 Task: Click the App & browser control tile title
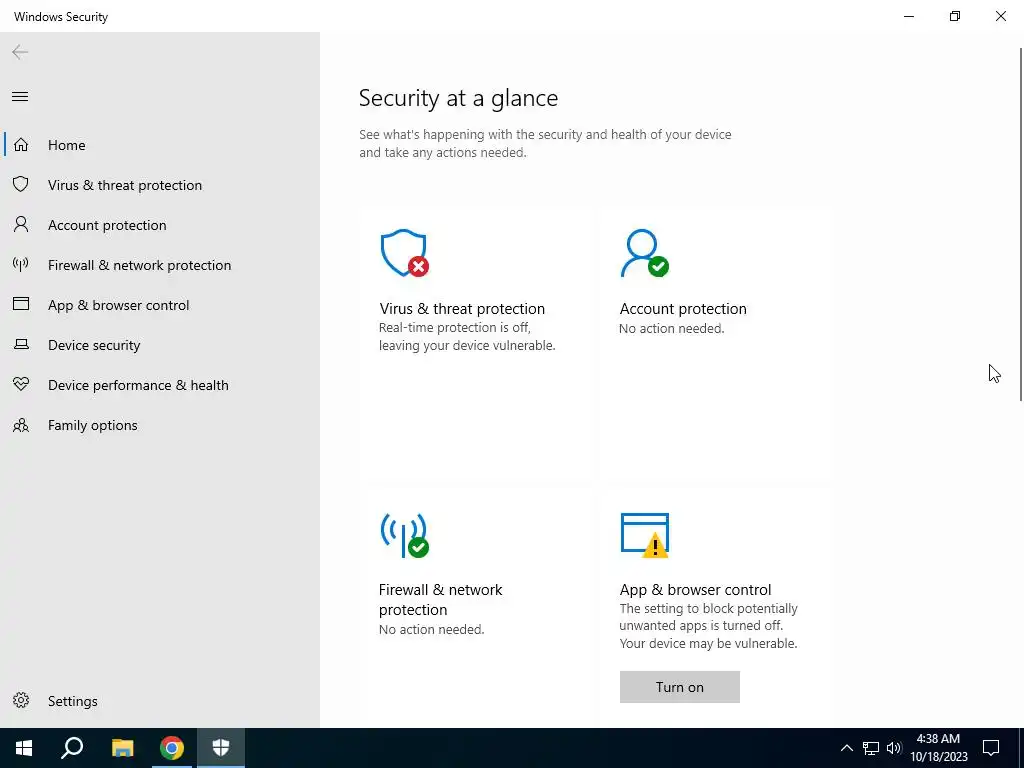click(695, 590)
